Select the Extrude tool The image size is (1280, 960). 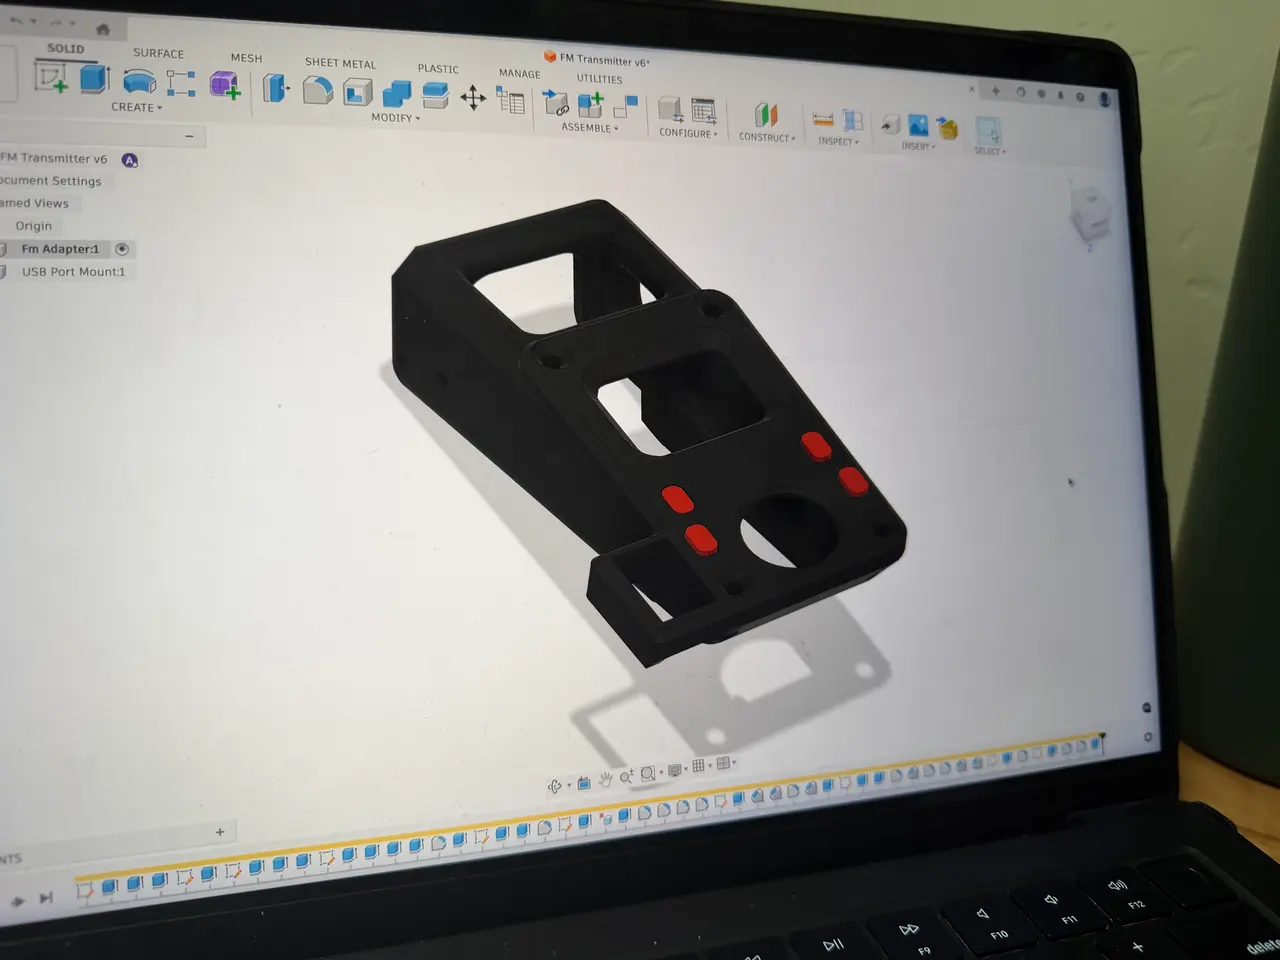[x=94, y=78]
